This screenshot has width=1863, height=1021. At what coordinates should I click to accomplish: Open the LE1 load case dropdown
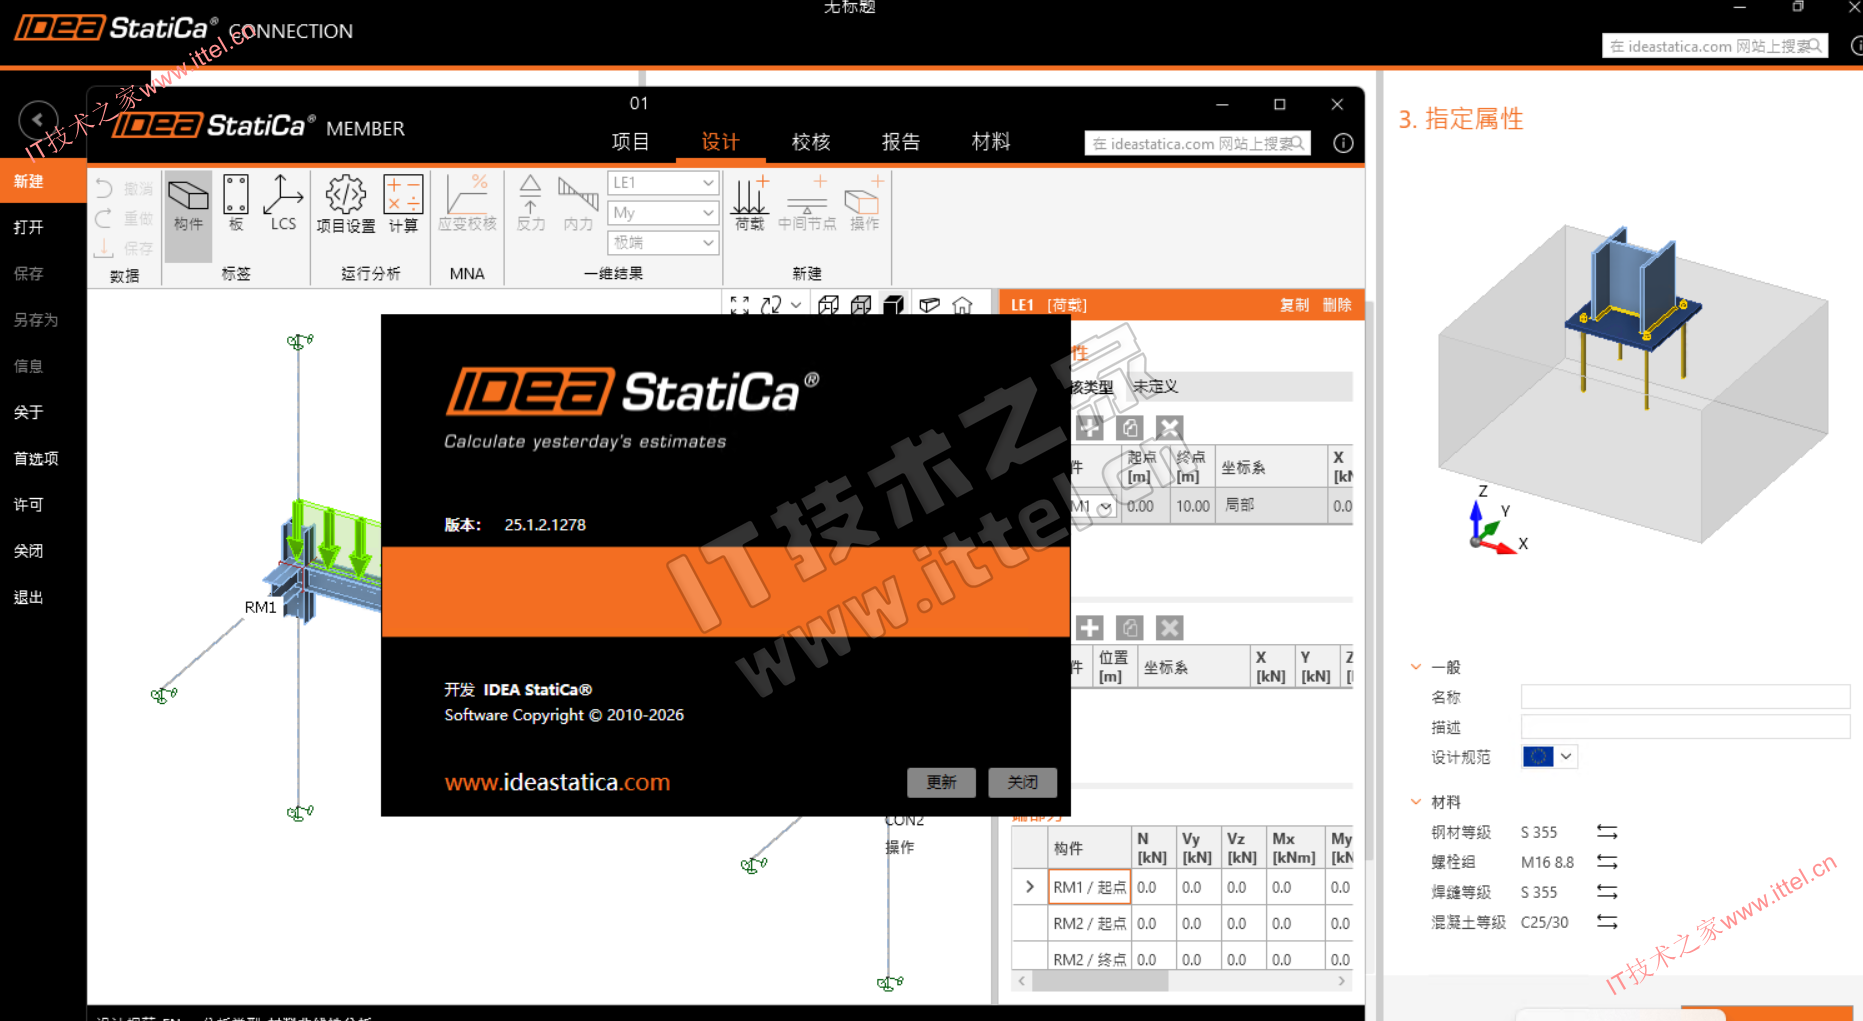coord(663,183)
